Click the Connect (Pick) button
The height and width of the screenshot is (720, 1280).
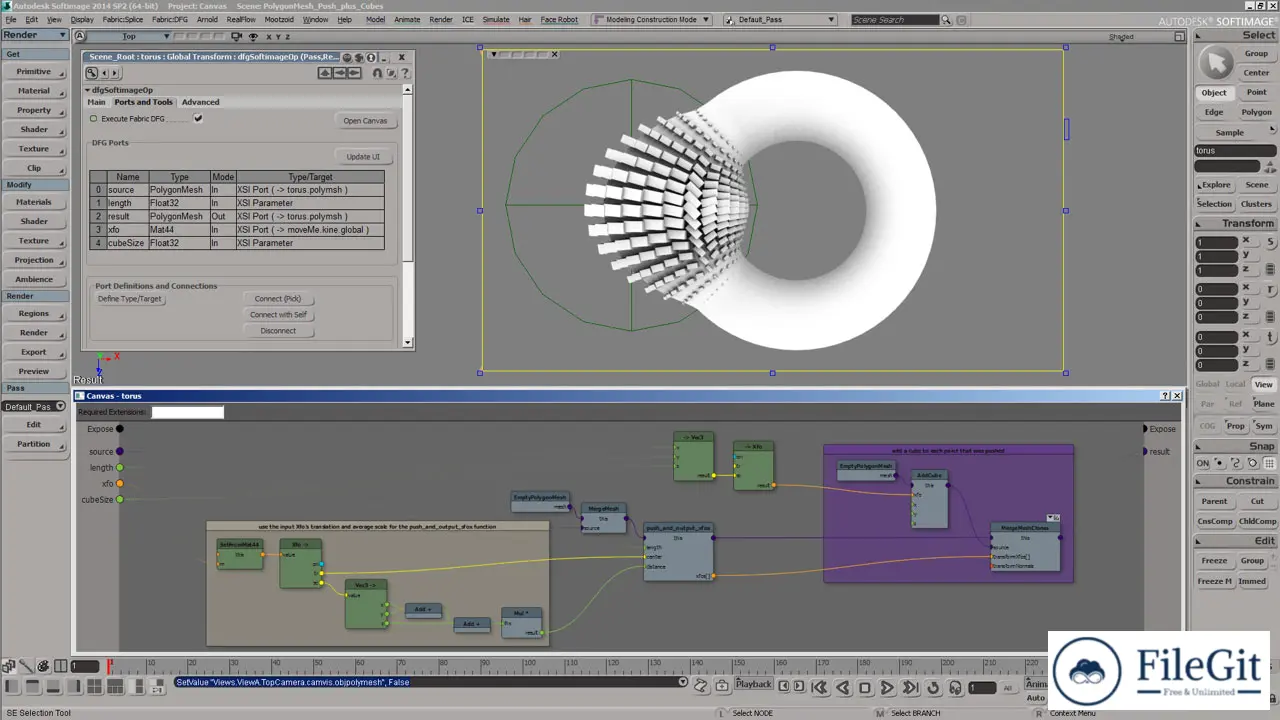tap(278, 298)
